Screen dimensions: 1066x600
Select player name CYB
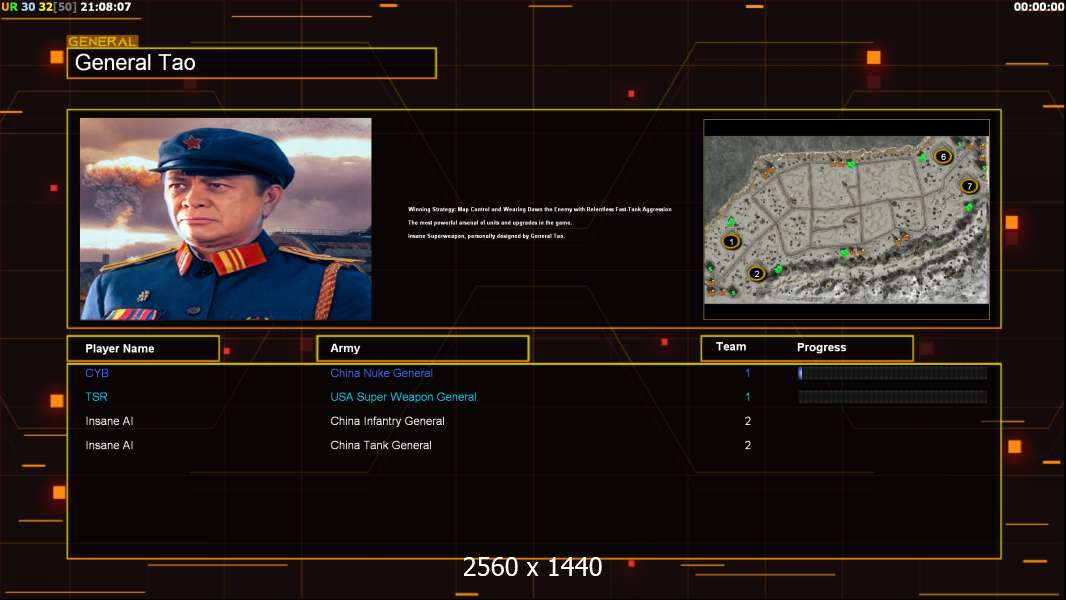pos(97,373)
